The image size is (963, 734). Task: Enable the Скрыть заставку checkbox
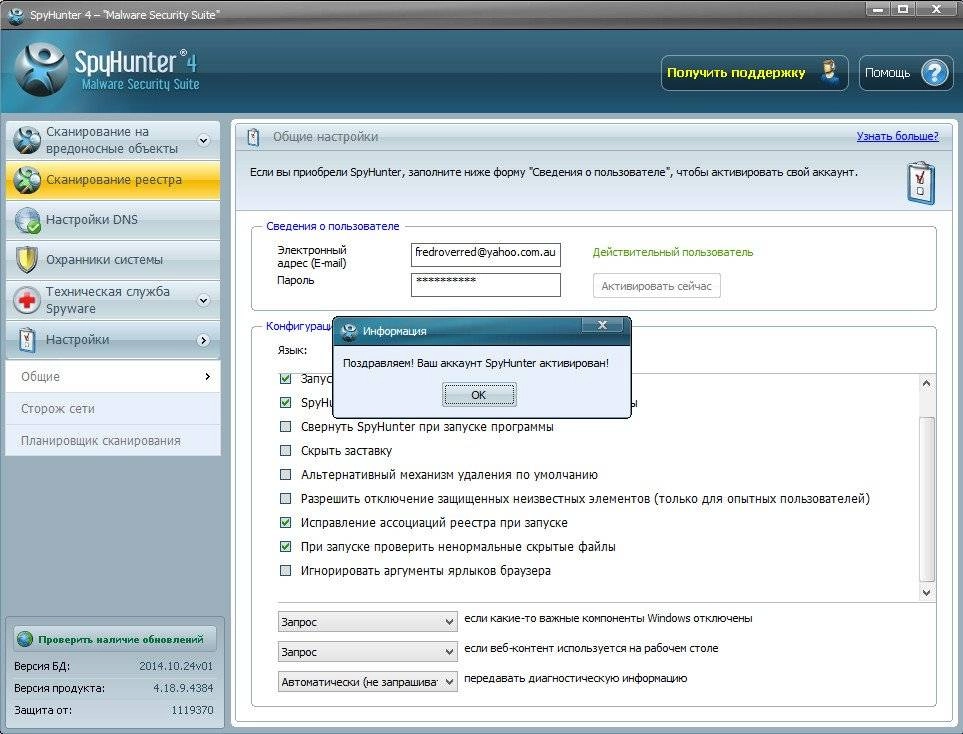point(285,450)
